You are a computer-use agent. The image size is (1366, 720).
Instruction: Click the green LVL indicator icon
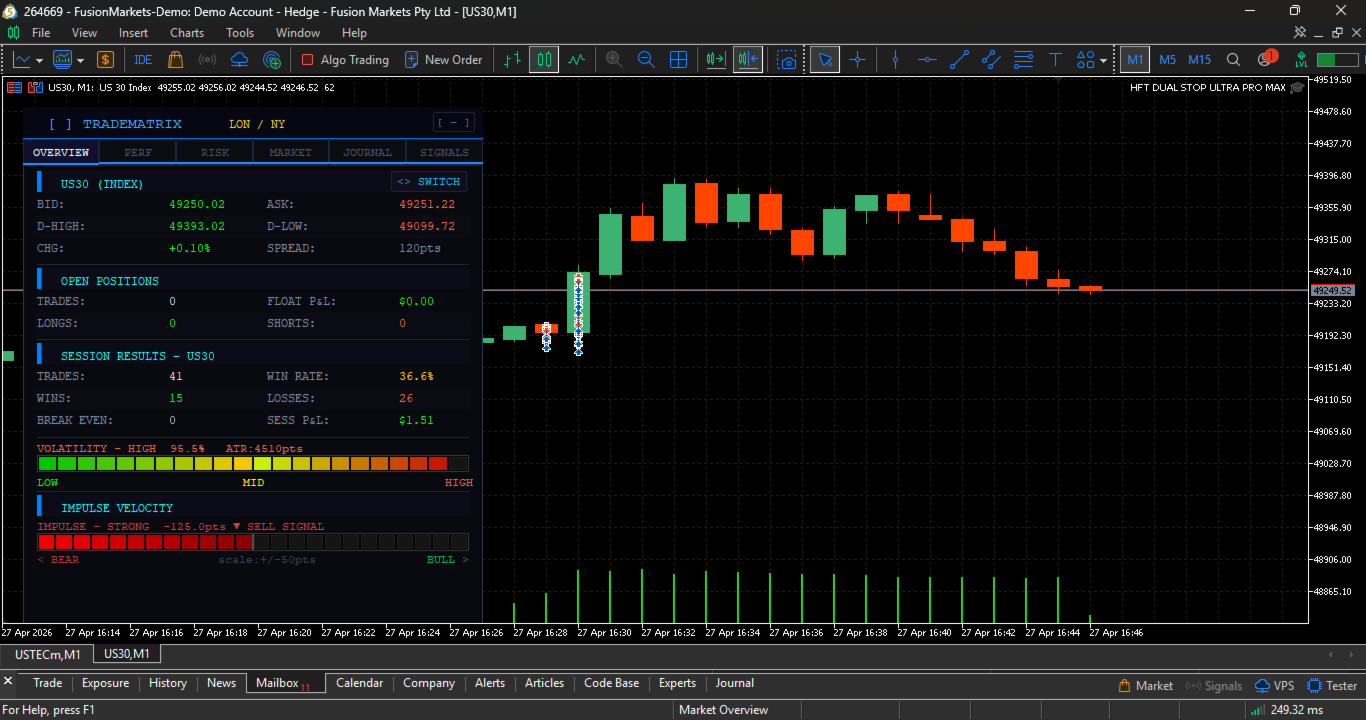point(1301,60)
